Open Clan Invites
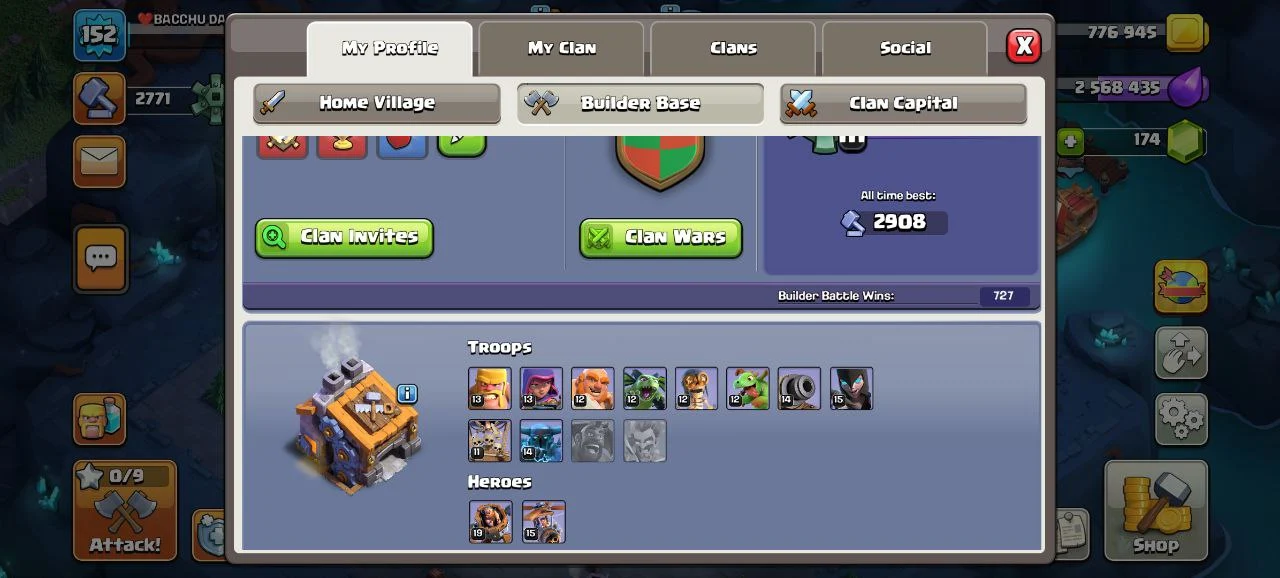 (x=344, y=238)
